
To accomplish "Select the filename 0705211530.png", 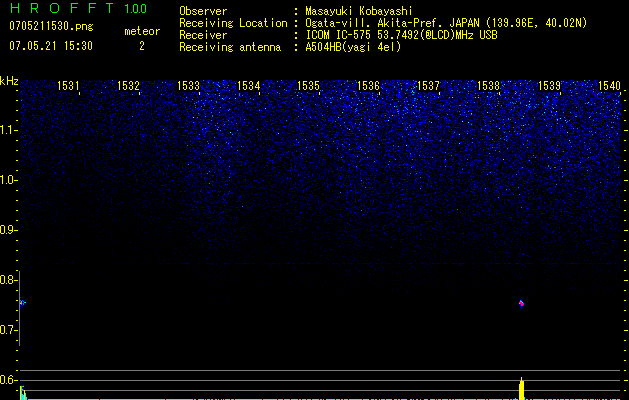I will (51, 26).
